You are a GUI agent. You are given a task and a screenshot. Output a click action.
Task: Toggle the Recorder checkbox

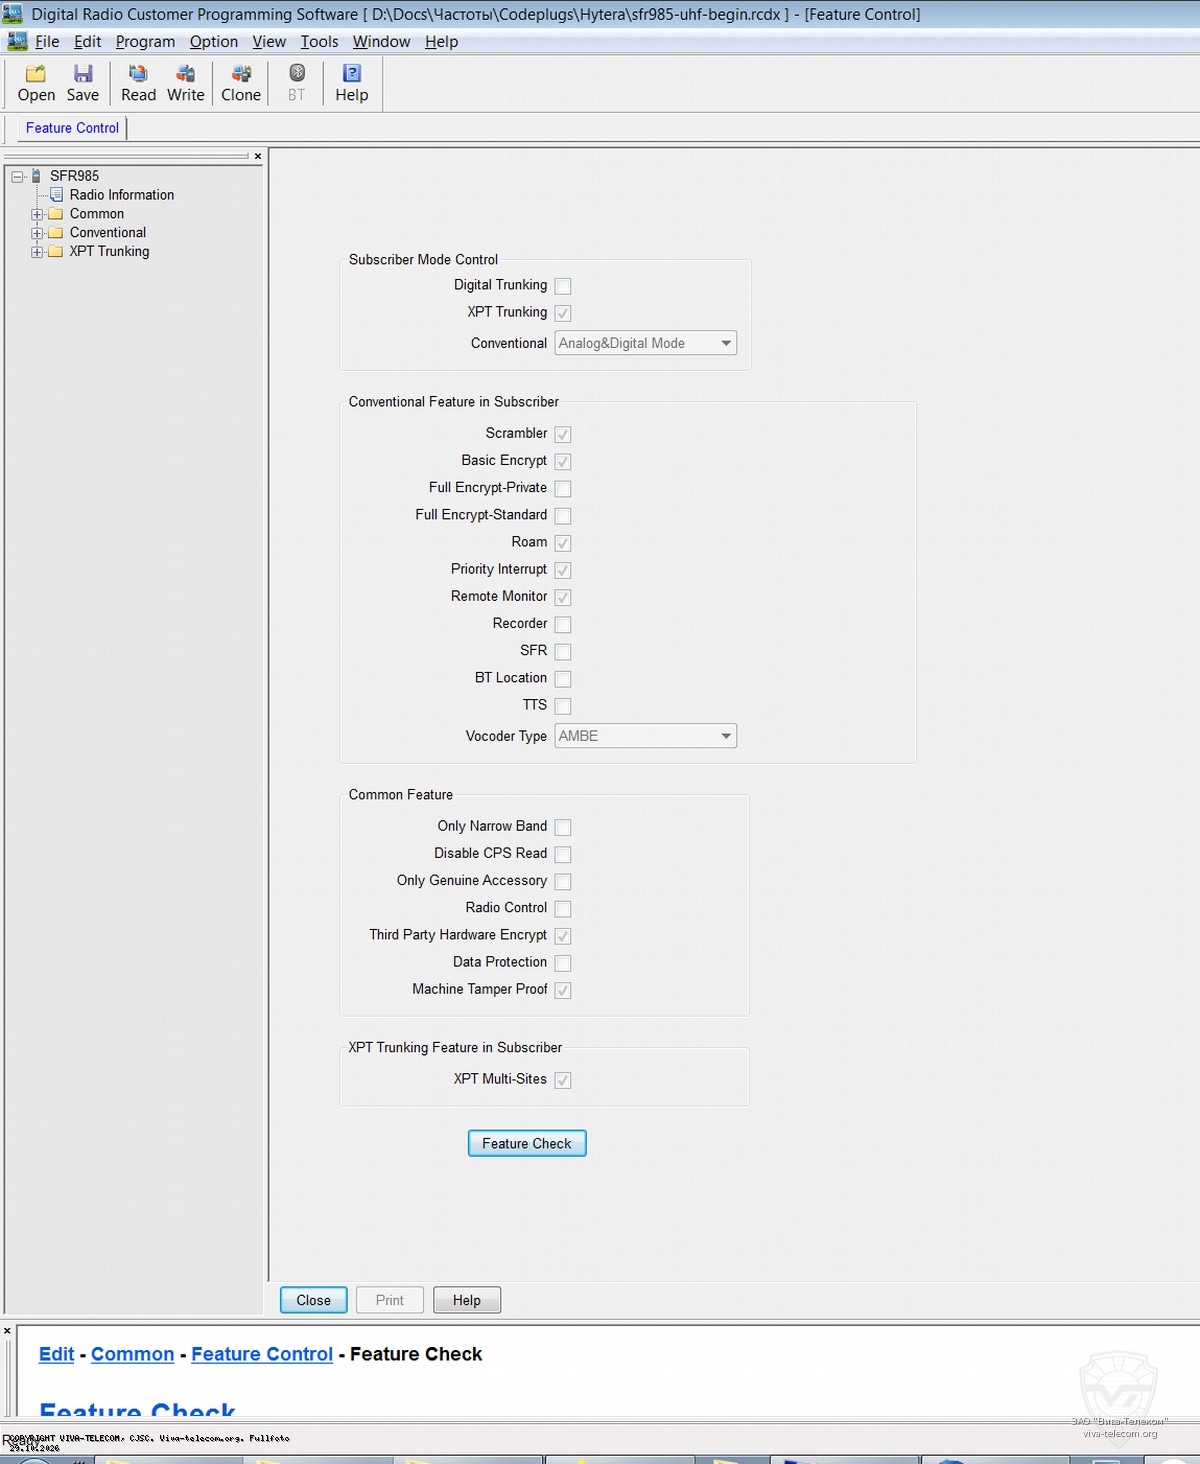tap(563, 624)
